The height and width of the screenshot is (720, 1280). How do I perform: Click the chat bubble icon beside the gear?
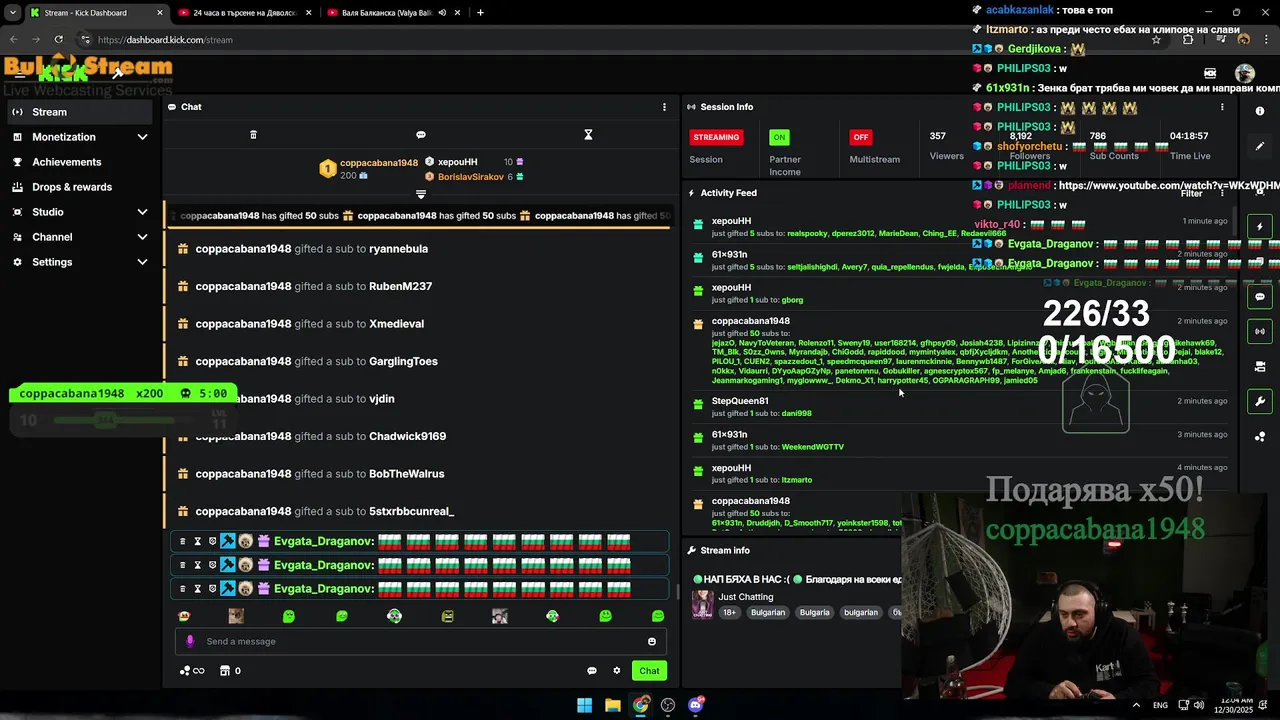(591, 671)
